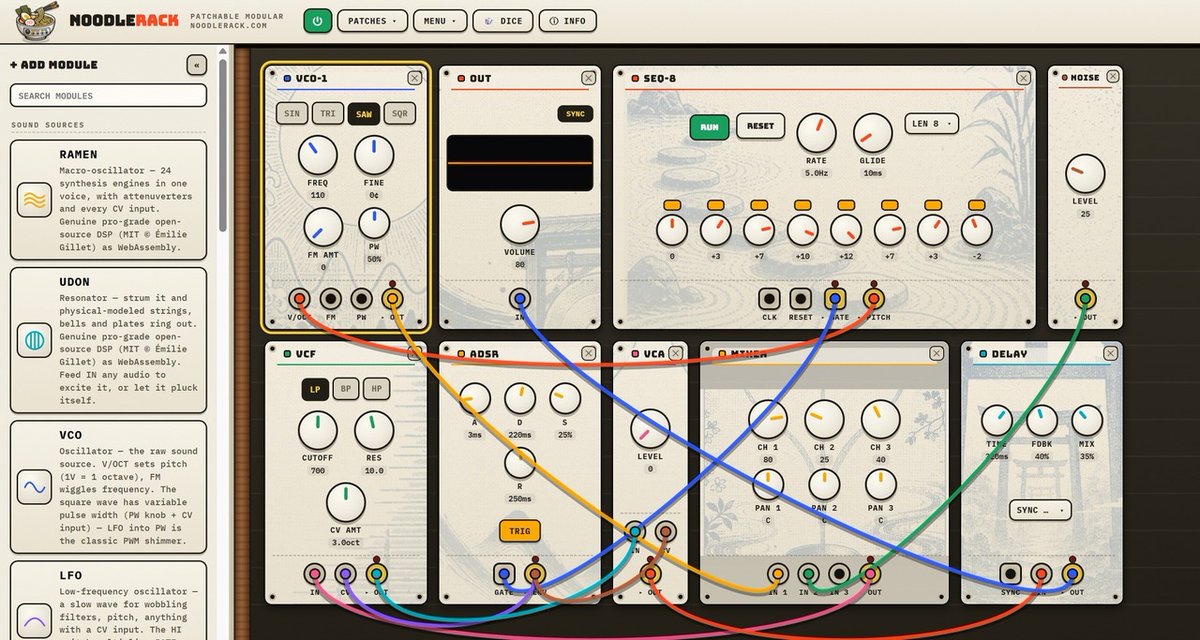Click VCF OUT jack
The height and width of the screenshot is (640, 1200).
pyautogui.click(x=376, y=573)
